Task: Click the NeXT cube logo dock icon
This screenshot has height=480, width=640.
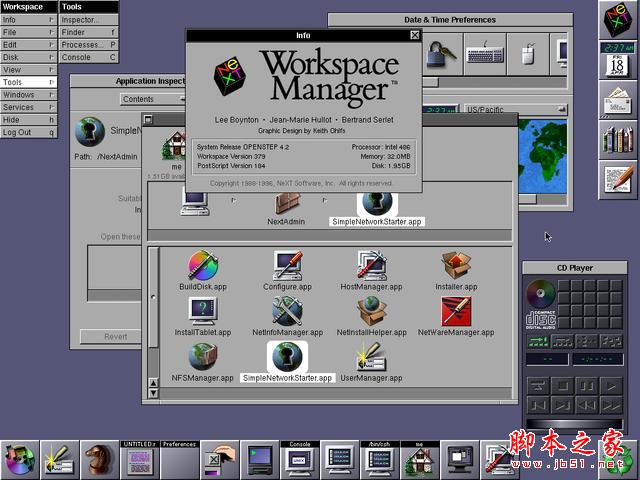Action: [618, 20]
